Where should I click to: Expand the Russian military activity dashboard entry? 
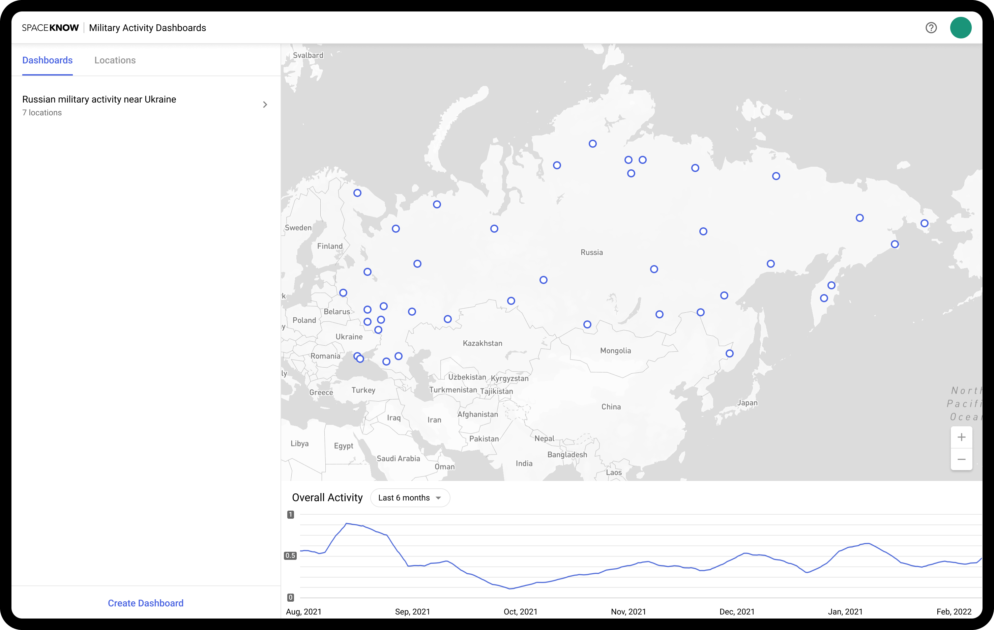click(x=264, y=104)
